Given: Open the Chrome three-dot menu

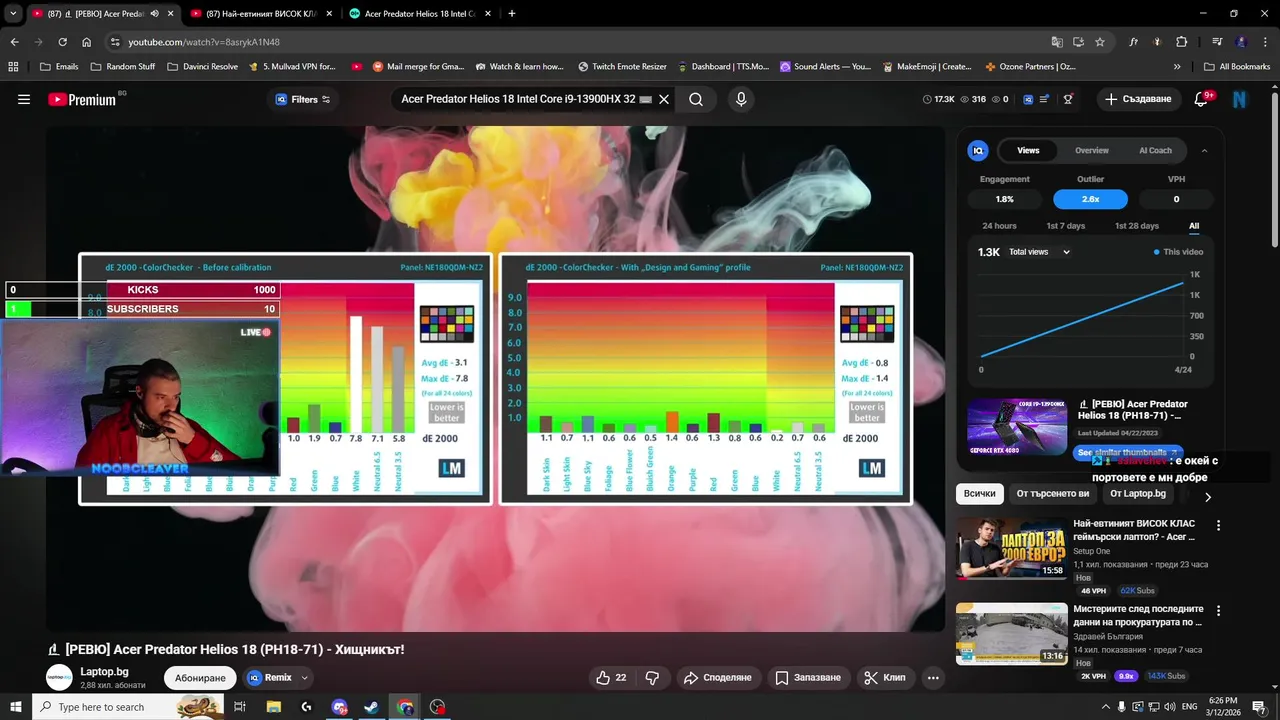Looking at the screenshot, I should (x=1265, y=42).
